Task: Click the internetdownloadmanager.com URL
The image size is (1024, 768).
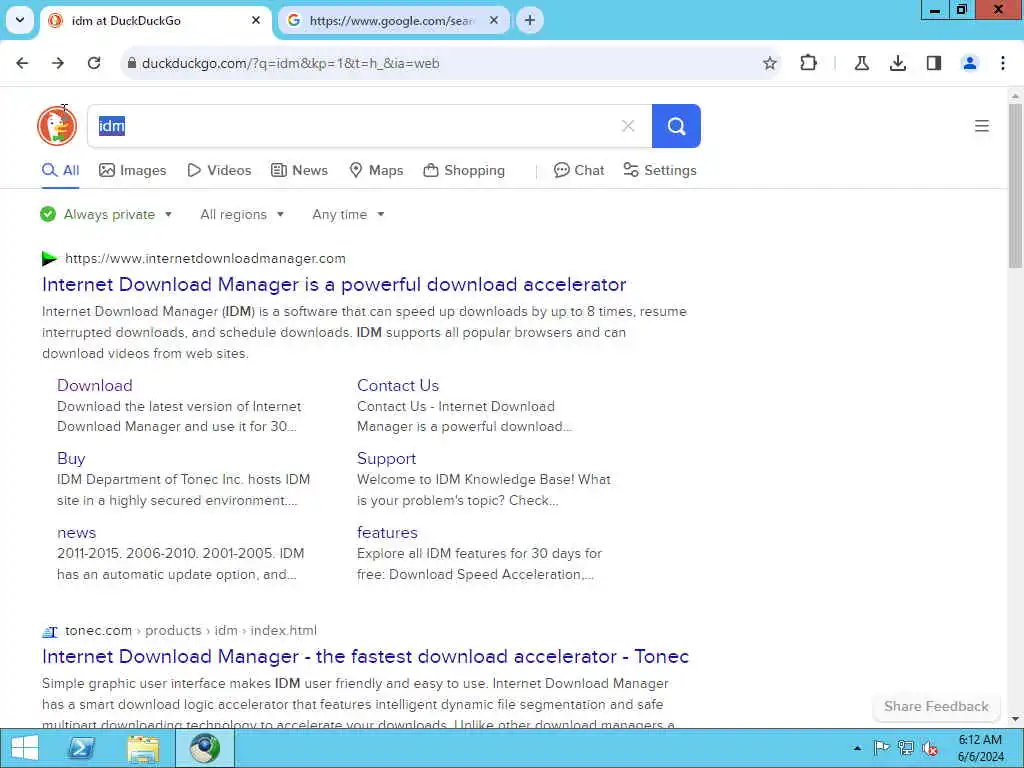Action: pyautogui.click(x=205, y=259)
